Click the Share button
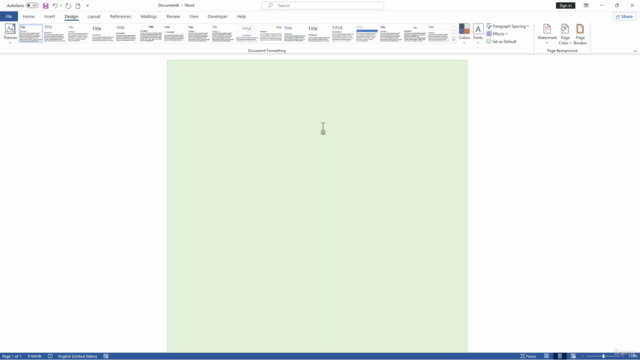The image size is (640, 360). [624, 17]
